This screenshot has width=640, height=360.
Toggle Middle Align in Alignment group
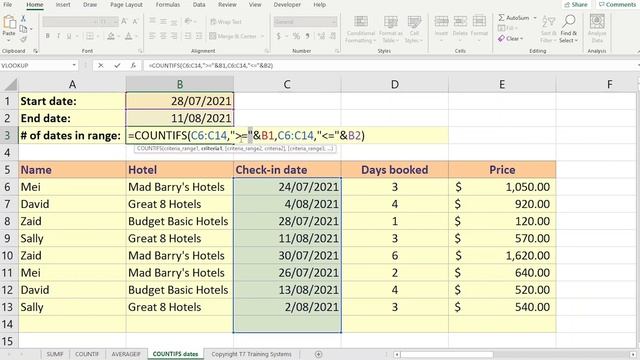pos(163,21)
